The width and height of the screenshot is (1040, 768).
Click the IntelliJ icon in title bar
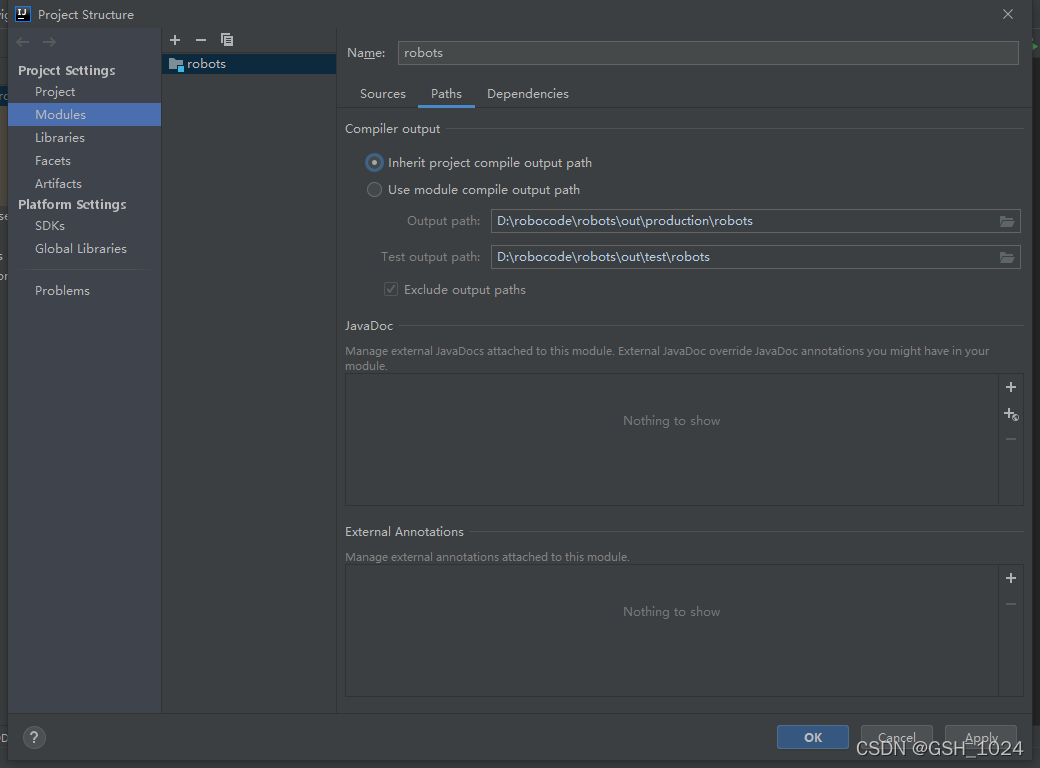tap(23, 14)
